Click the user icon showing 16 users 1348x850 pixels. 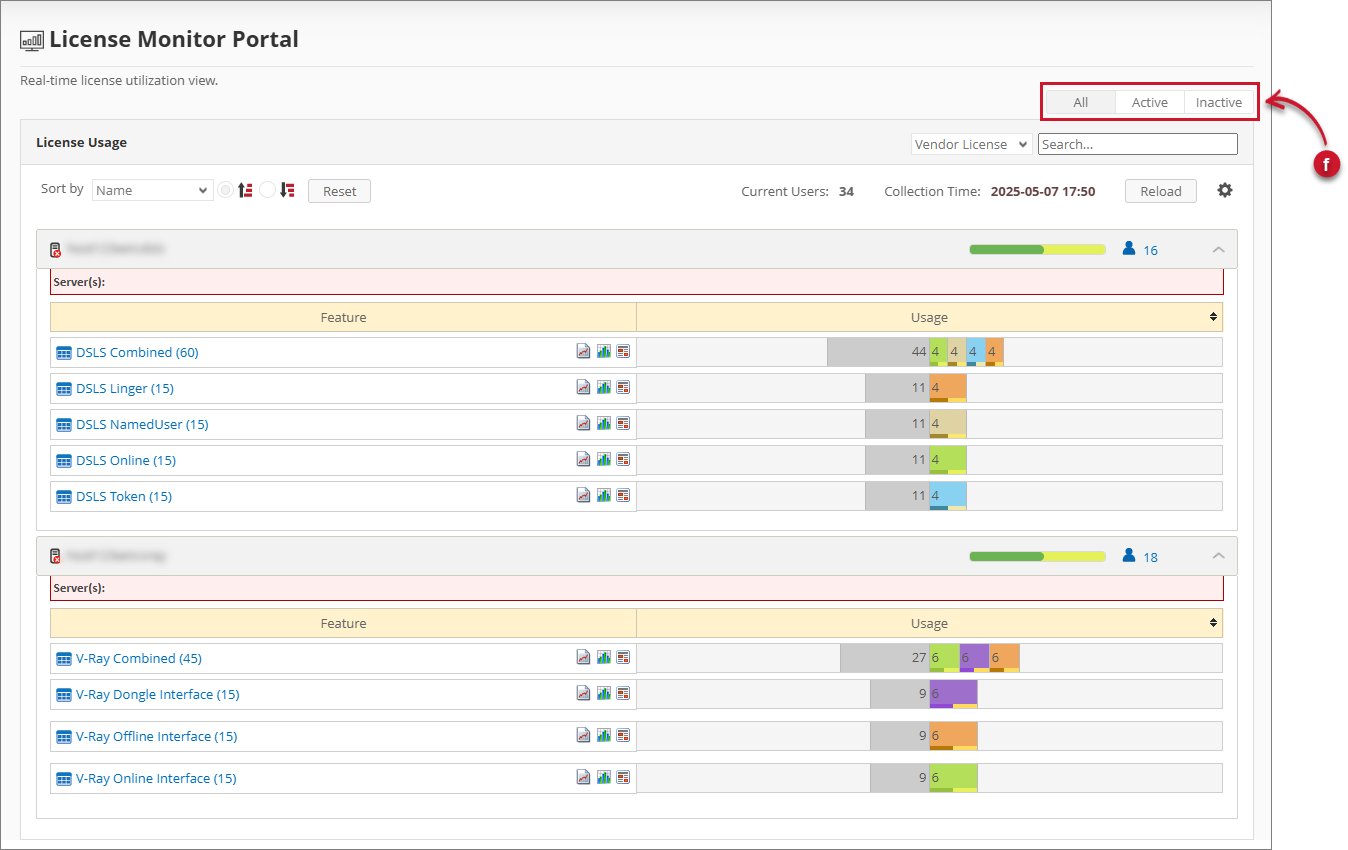click(1129, 248)
